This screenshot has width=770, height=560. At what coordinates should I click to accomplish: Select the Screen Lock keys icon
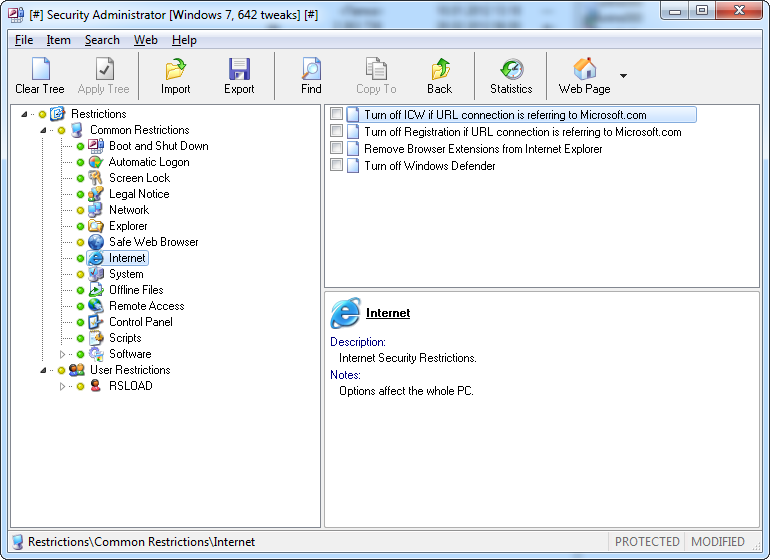(x=96, y=178)
